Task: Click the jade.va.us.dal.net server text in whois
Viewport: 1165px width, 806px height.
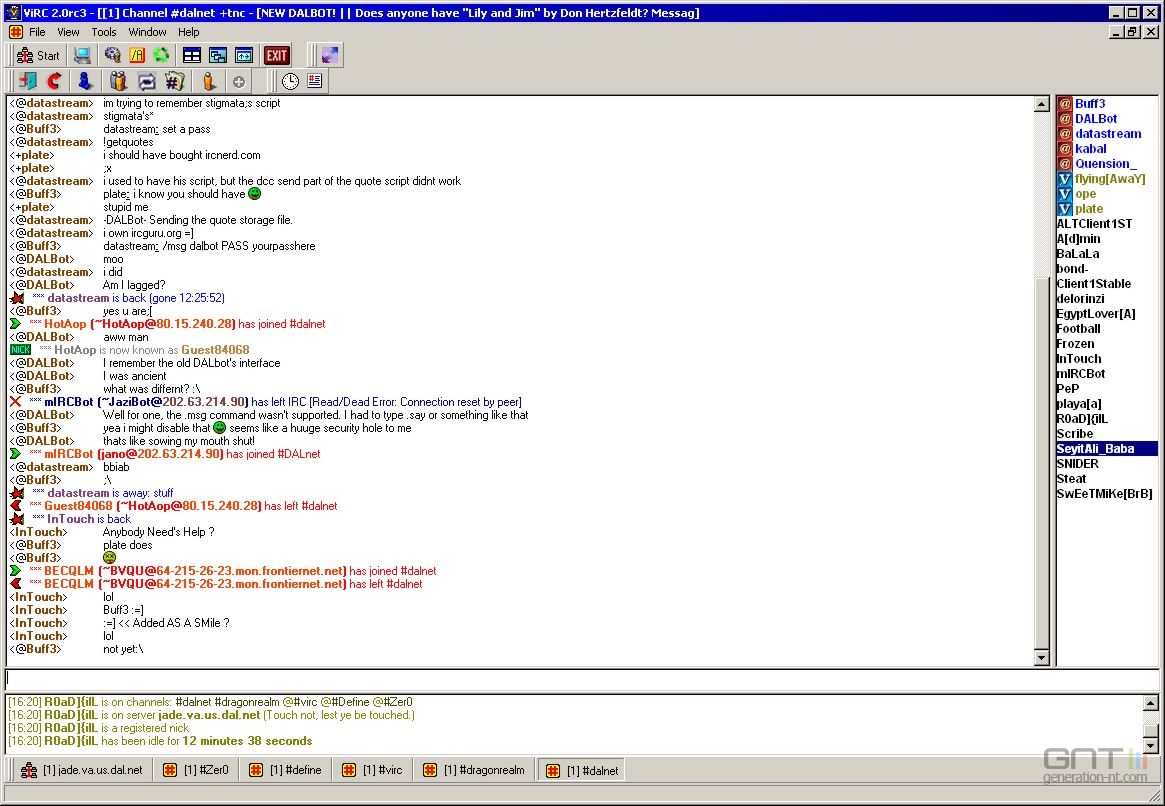Action: point(209,715)
